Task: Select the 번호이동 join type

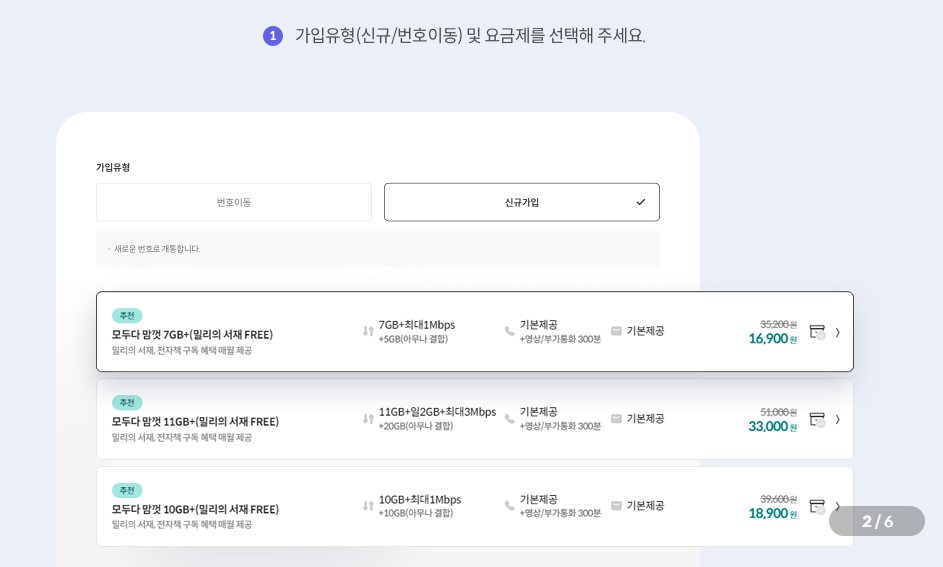Action: click(x=234, y=202)
